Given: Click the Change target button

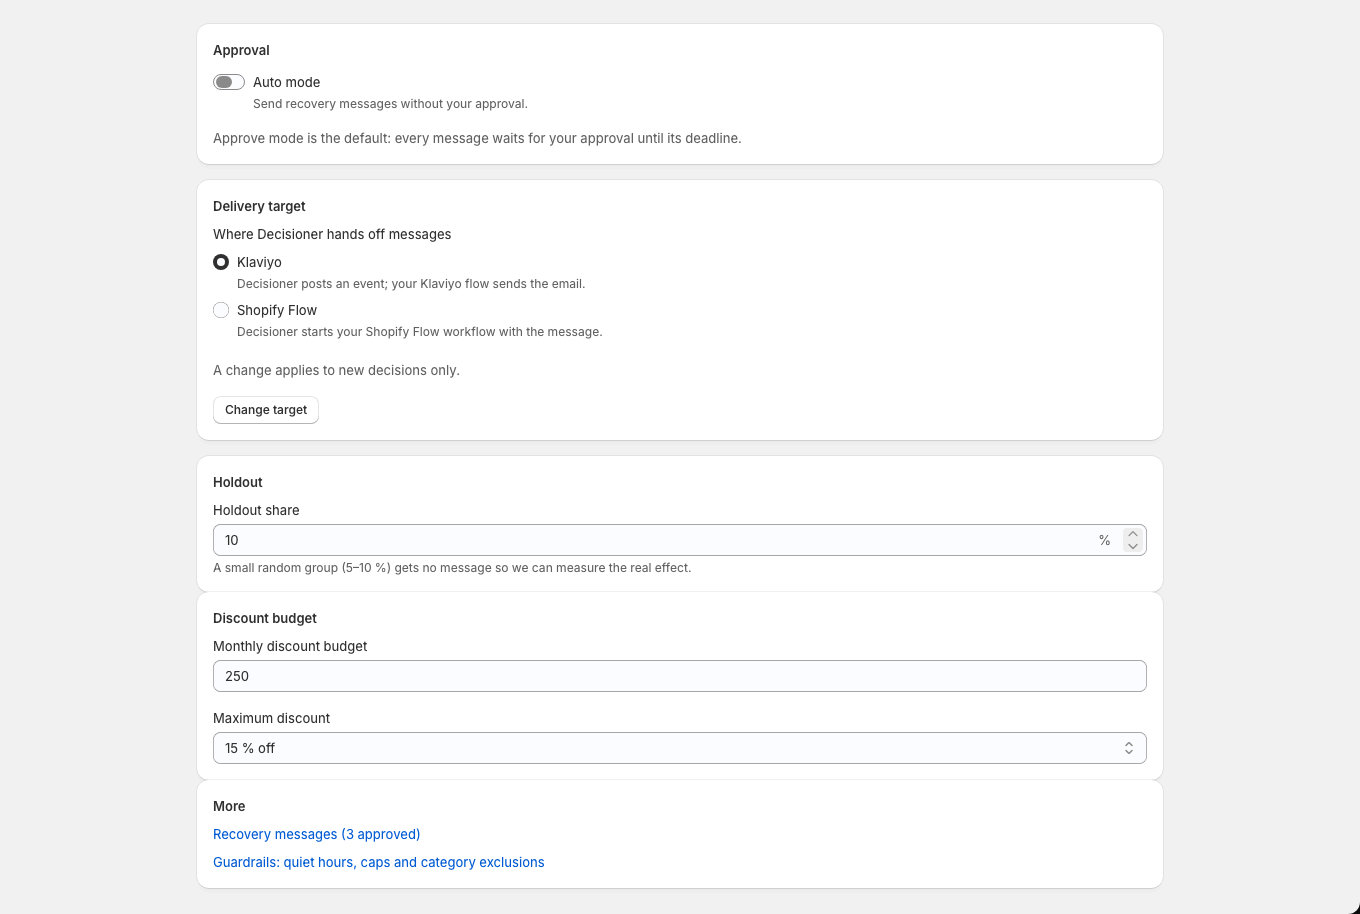Looking at the screenshot, I should [x=266, y=410].
